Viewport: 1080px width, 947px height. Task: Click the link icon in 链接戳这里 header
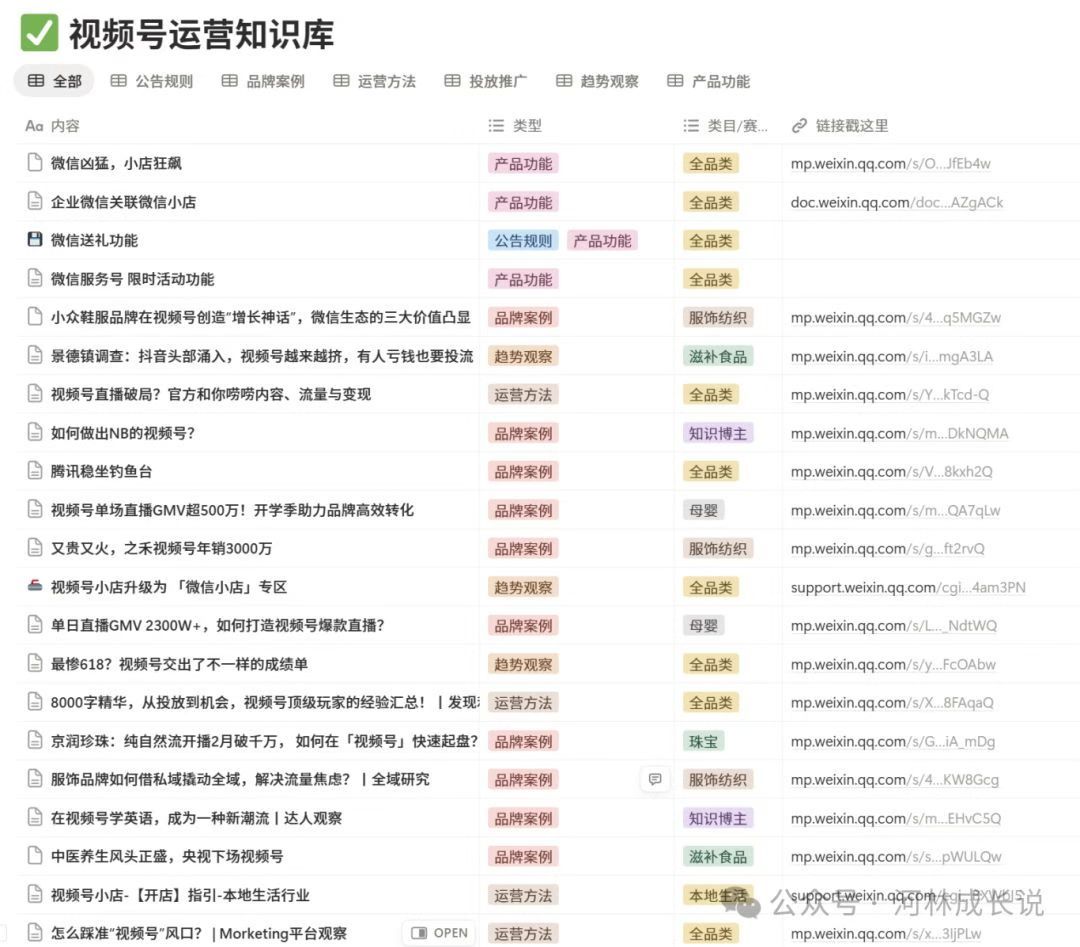coord(799,125)
